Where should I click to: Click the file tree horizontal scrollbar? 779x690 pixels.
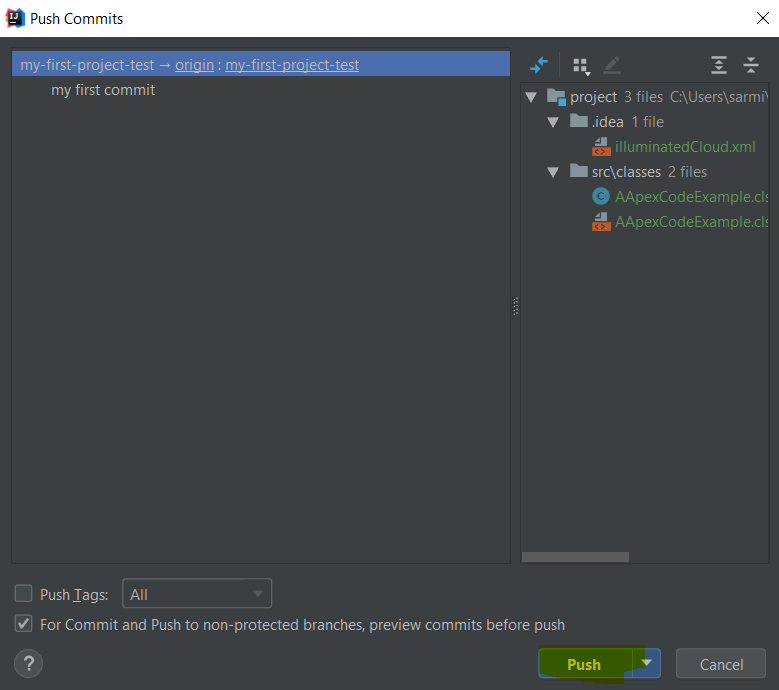(575, 557)
